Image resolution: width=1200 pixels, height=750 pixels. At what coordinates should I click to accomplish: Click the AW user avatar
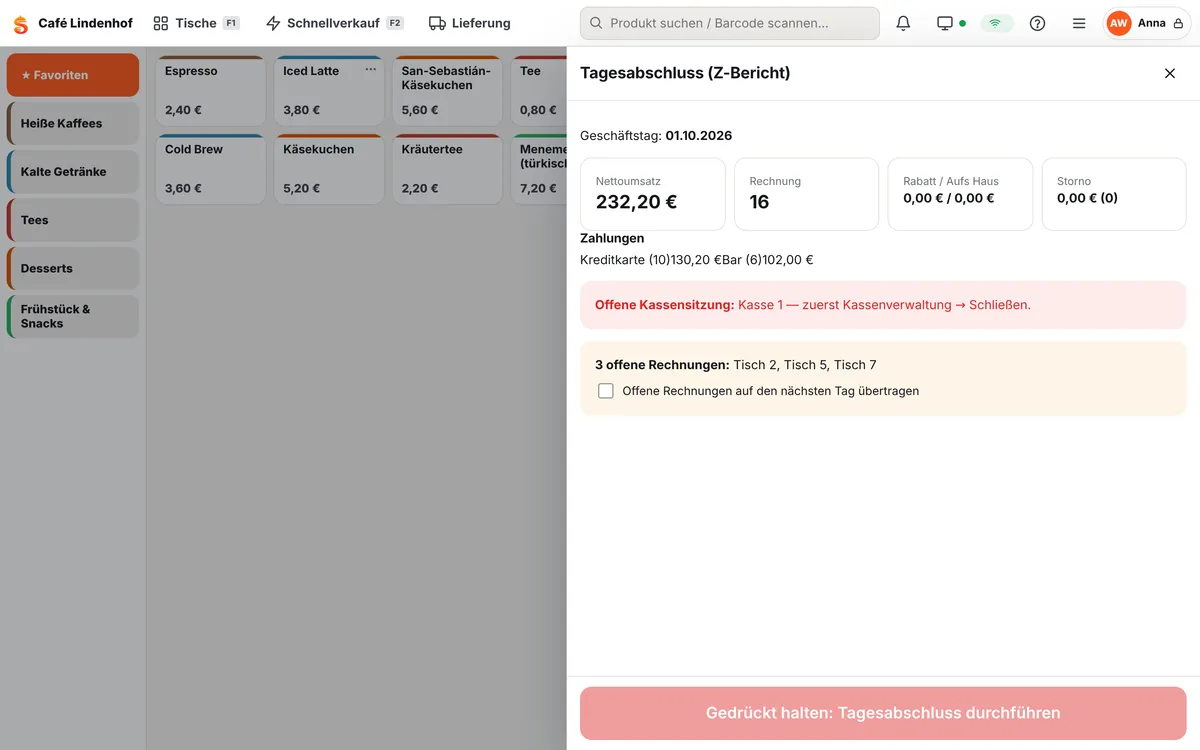coord(1118,23)
